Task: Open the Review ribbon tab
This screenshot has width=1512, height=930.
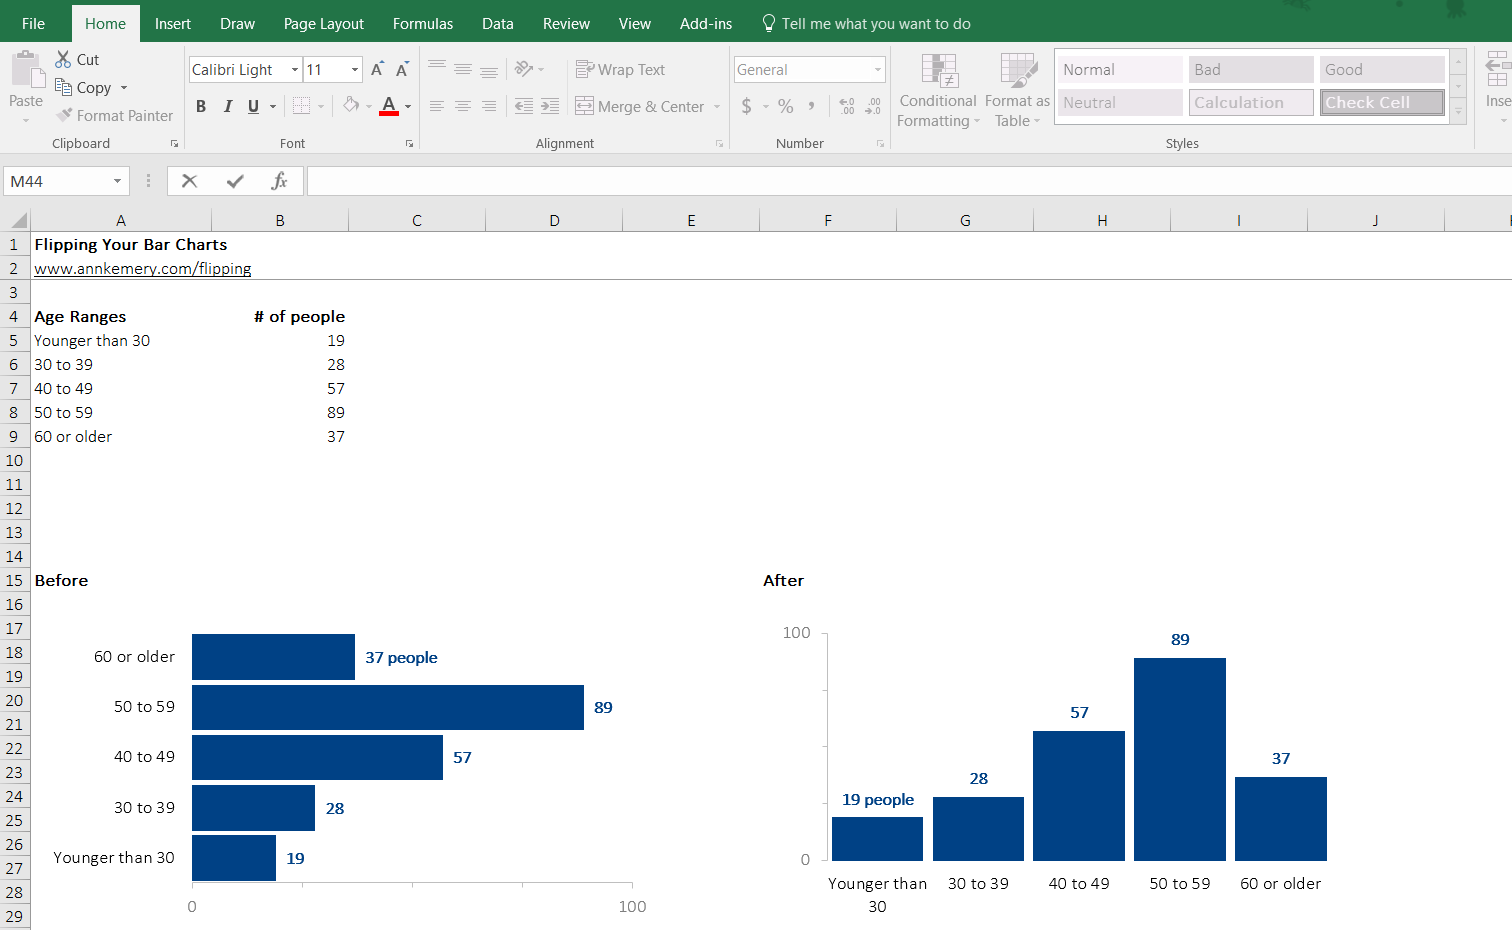Action: click(x=566, y=22)
